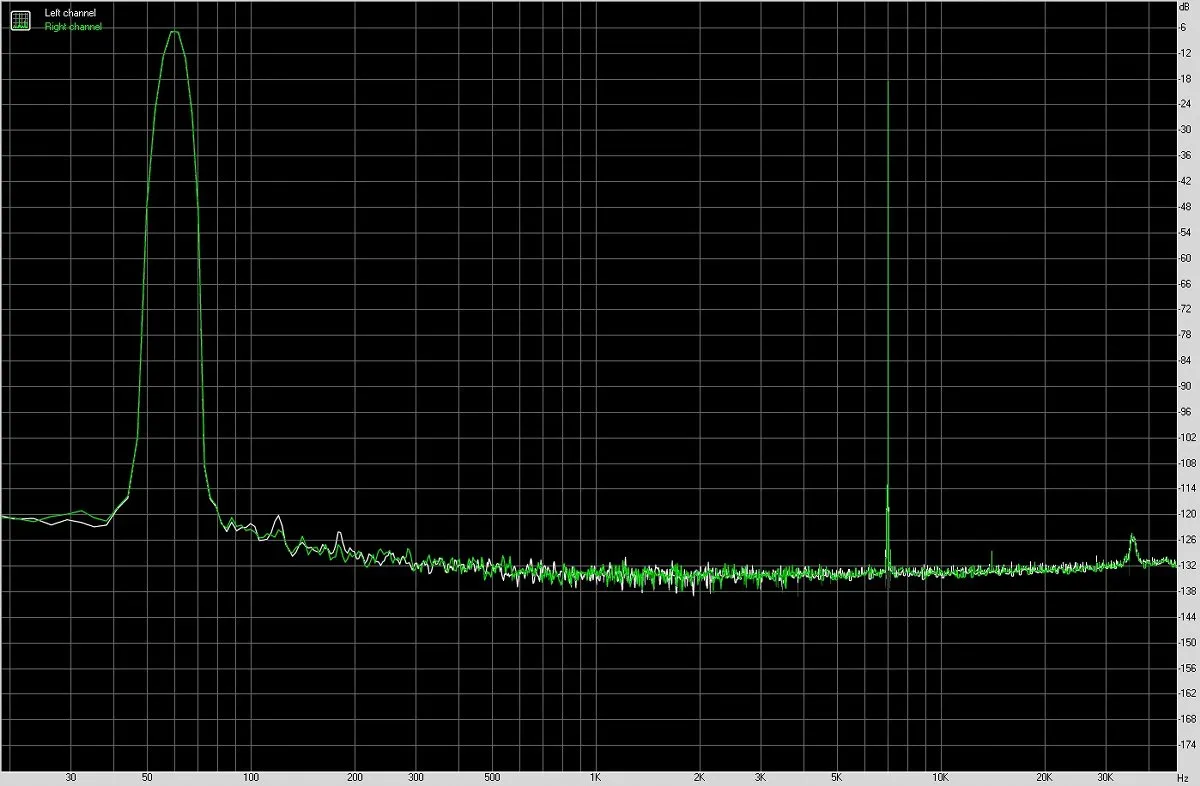This screenshot has width=1200, height=786.
Task: Click the "-174" dB axis value
Action: coord(1187,744)
